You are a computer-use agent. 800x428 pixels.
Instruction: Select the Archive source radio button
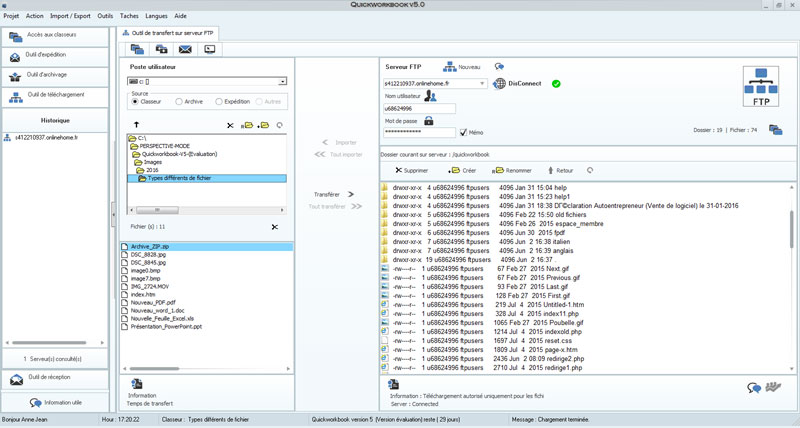pos(178,101)
